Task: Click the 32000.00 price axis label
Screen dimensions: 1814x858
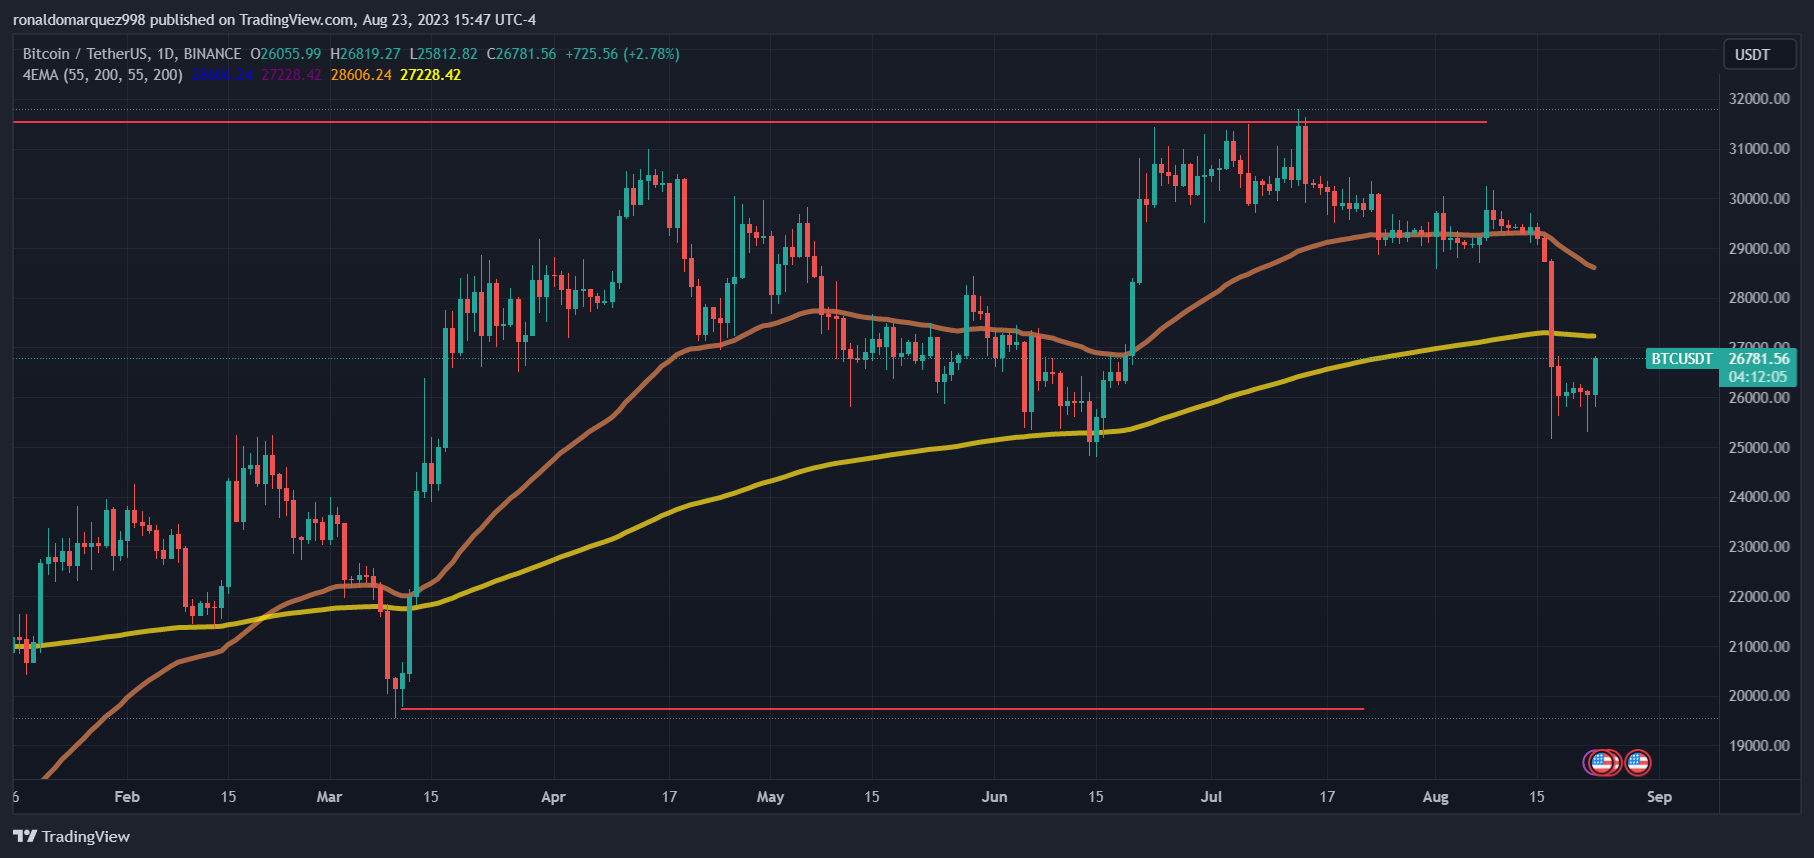Action: (1759, 99)
